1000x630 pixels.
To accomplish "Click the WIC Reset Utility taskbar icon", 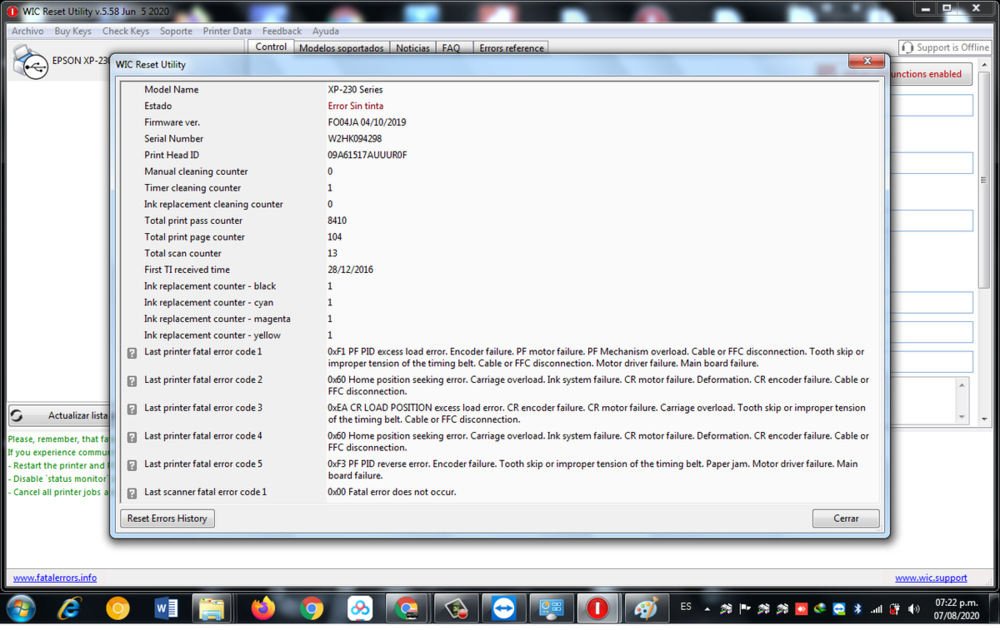I will pos(599,607).
